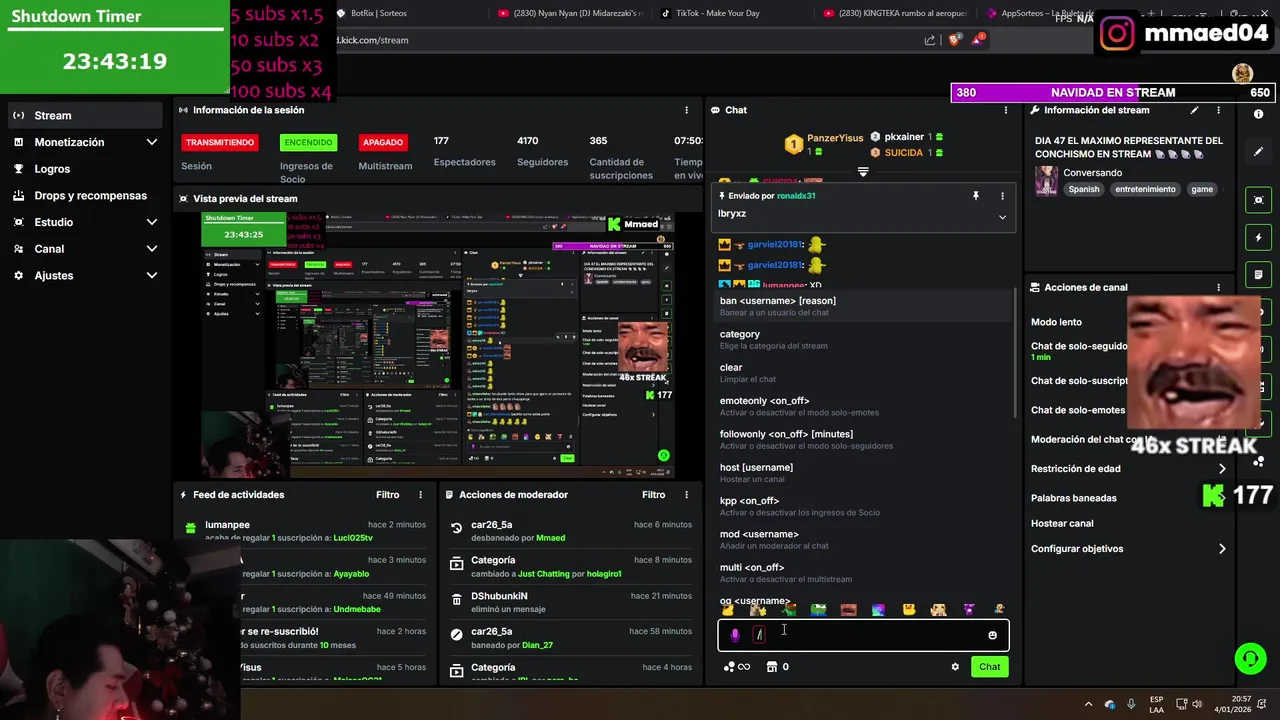Open Configurar objetivos option
The width and height of the screenshot is (1280, 720).
(1129, 549)
